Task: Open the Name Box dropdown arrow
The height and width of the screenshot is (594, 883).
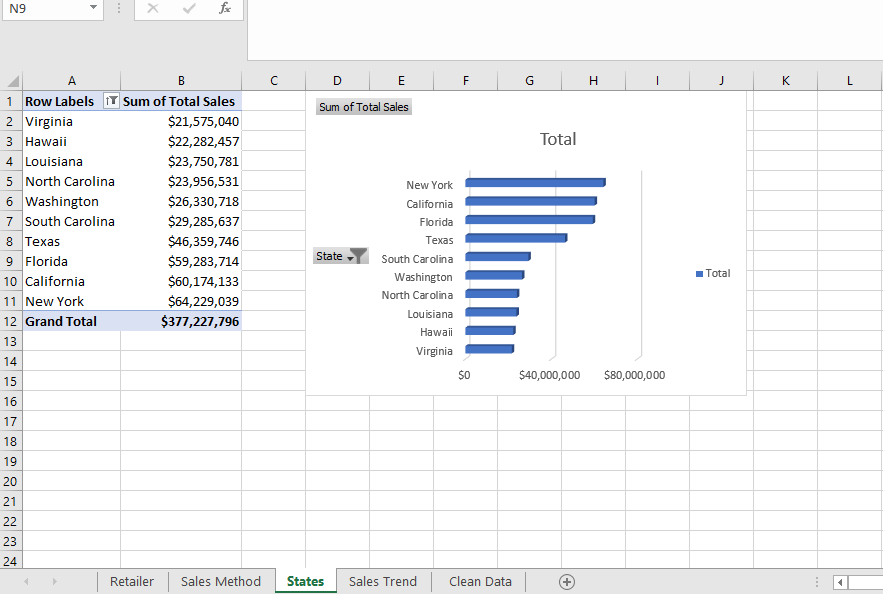Action: click(93, 9)
